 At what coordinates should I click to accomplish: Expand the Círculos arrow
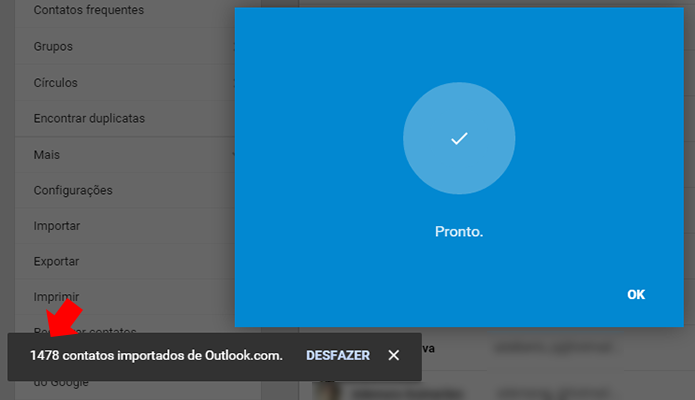tap(234, 82)
